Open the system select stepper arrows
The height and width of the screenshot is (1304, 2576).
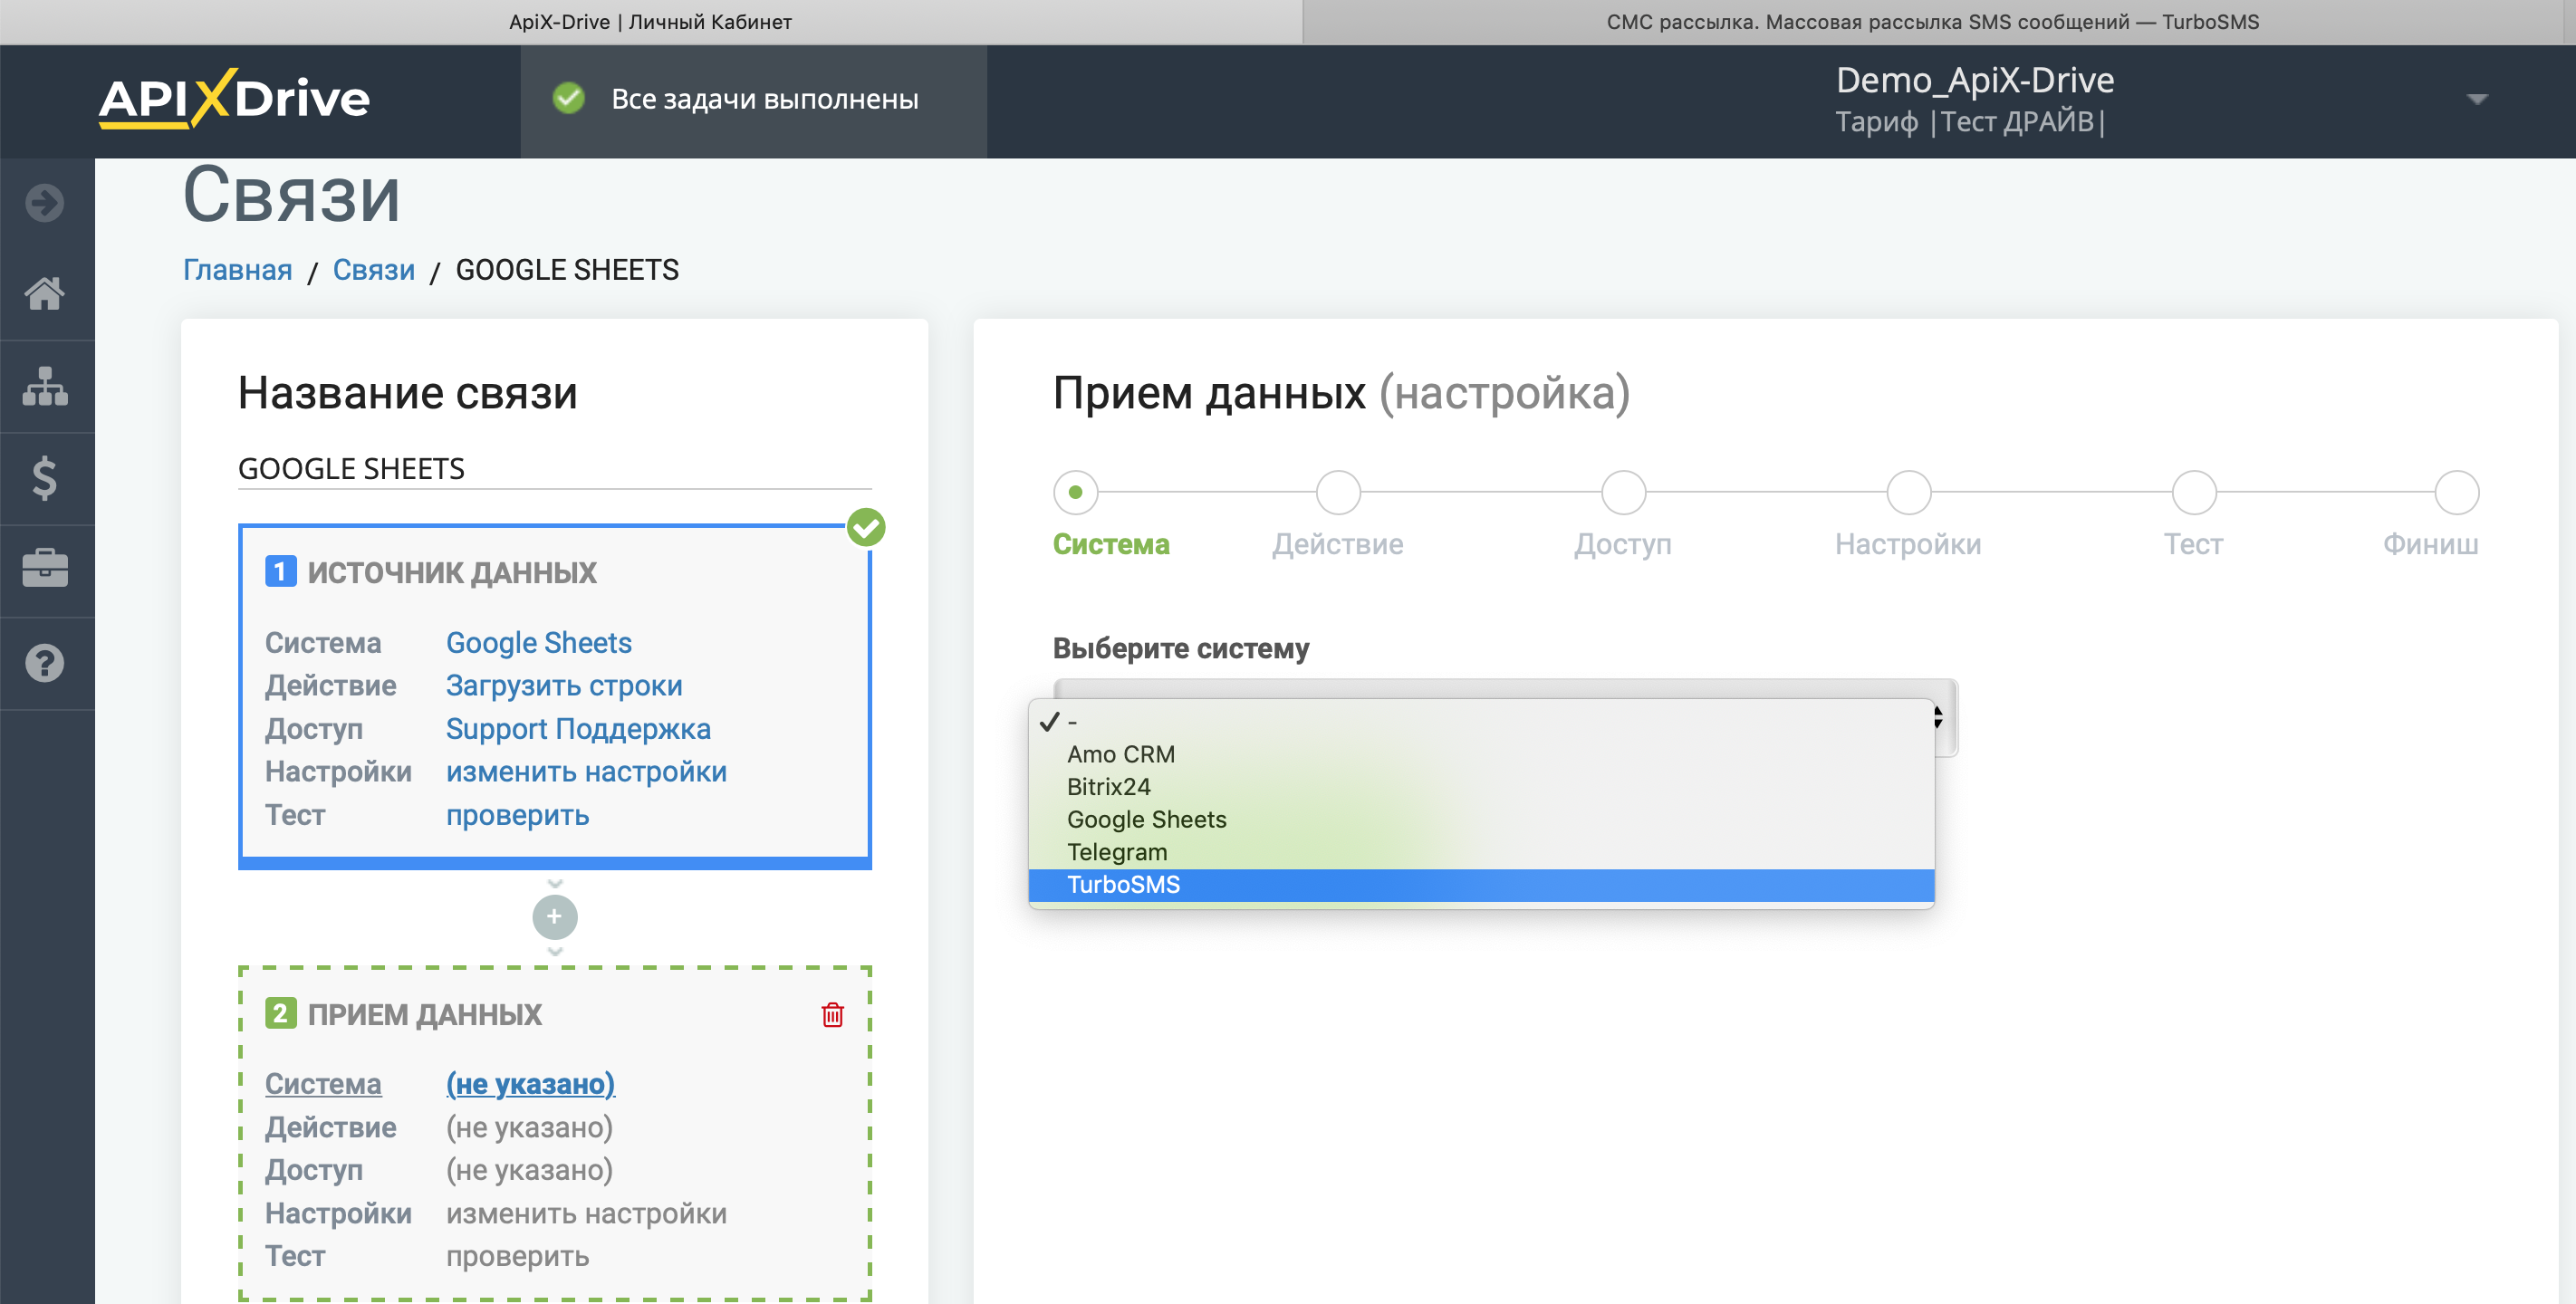(1937, 717)
